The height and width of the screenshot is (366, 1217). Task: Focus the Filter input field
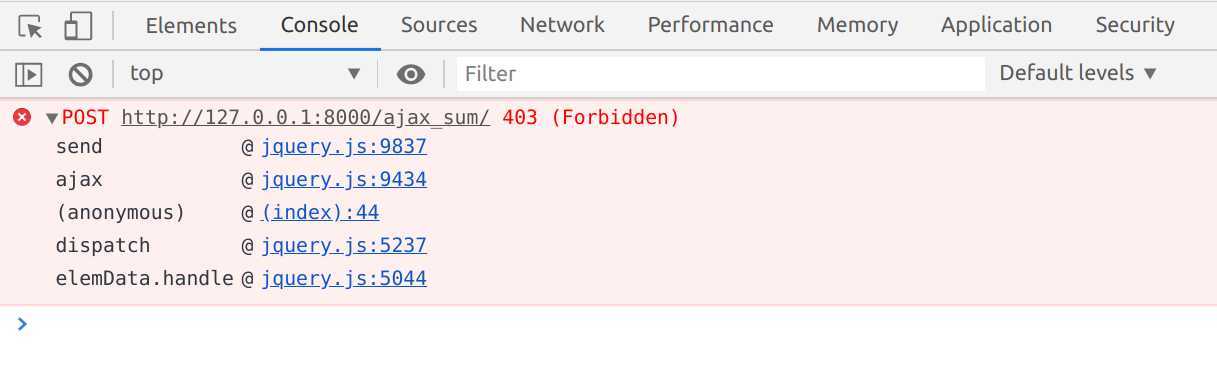pos(721,73)
